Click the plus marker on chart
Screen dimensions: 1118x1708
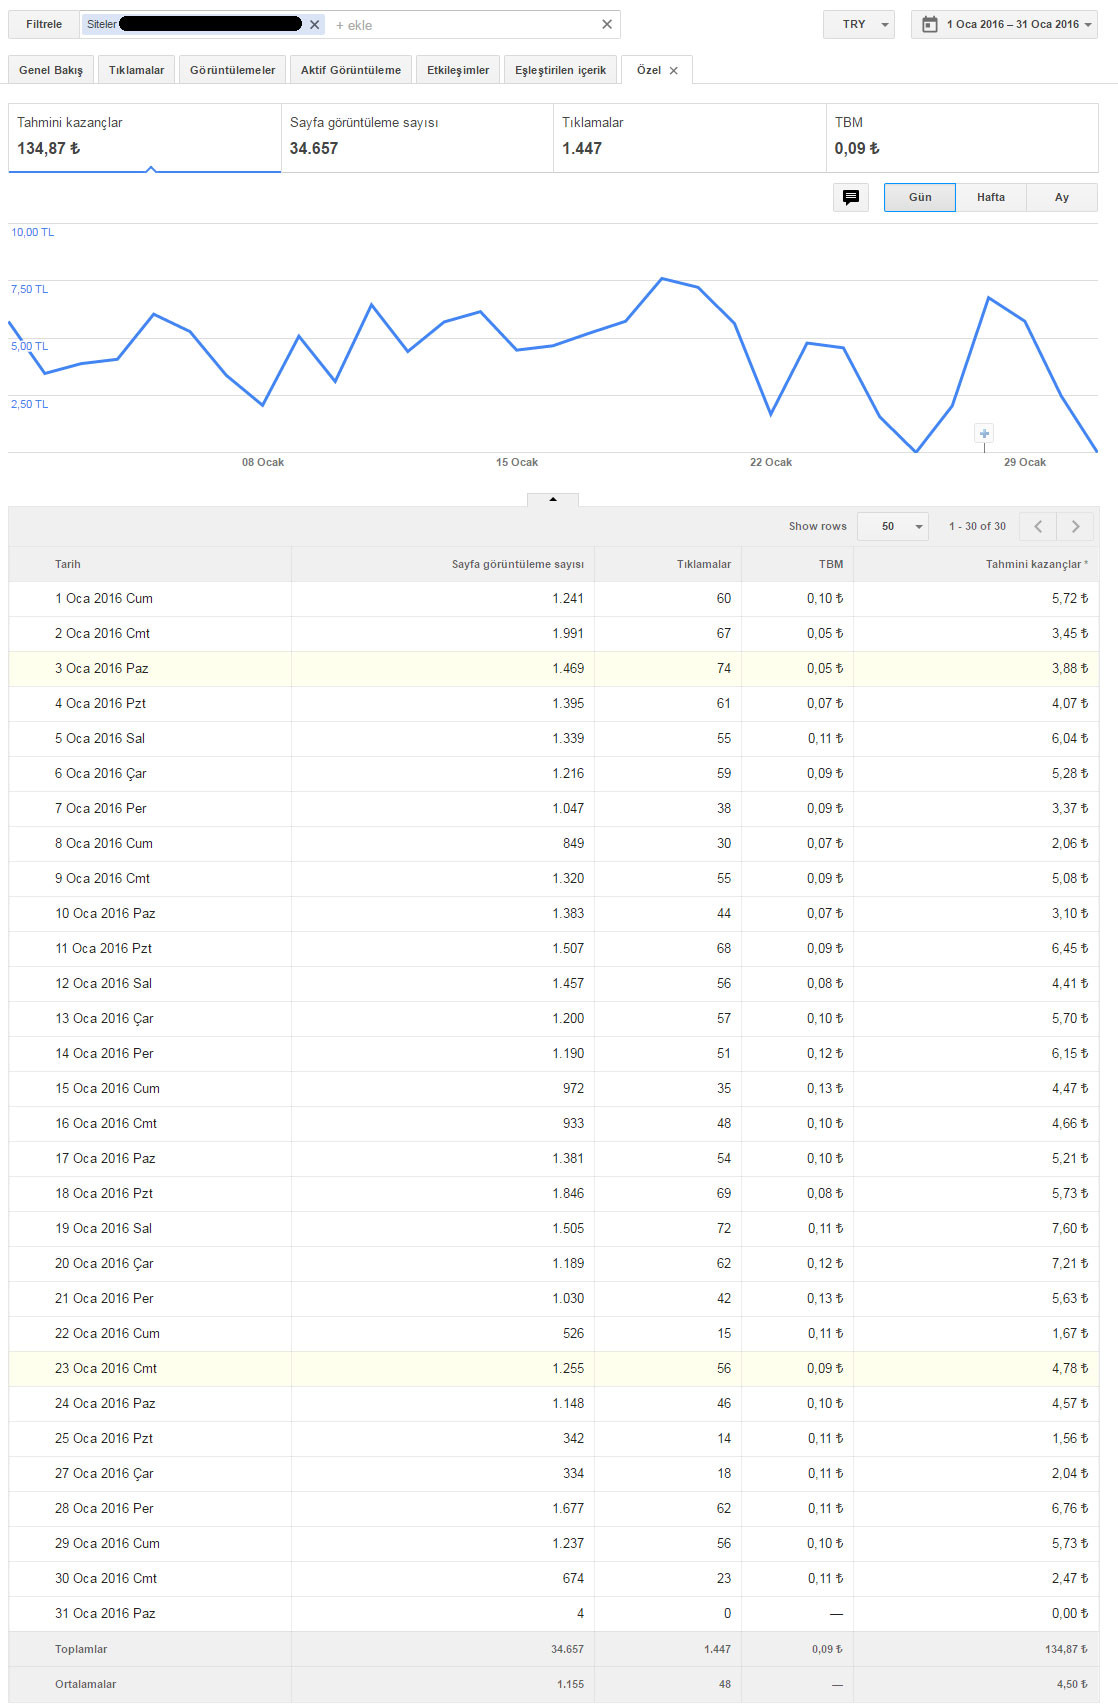pyautogui.click(x=984, y=433)
